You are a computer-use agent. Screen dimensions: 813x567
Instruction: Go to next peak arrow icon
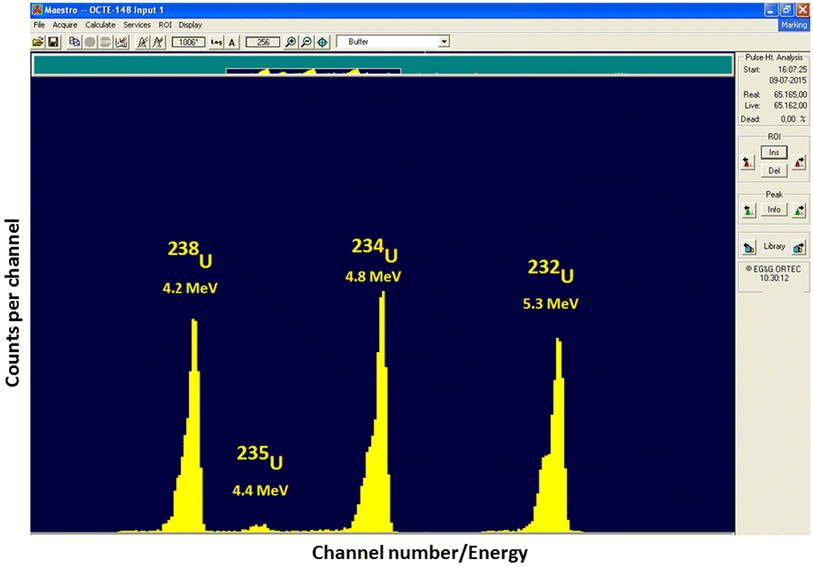(x=798, y=210)
